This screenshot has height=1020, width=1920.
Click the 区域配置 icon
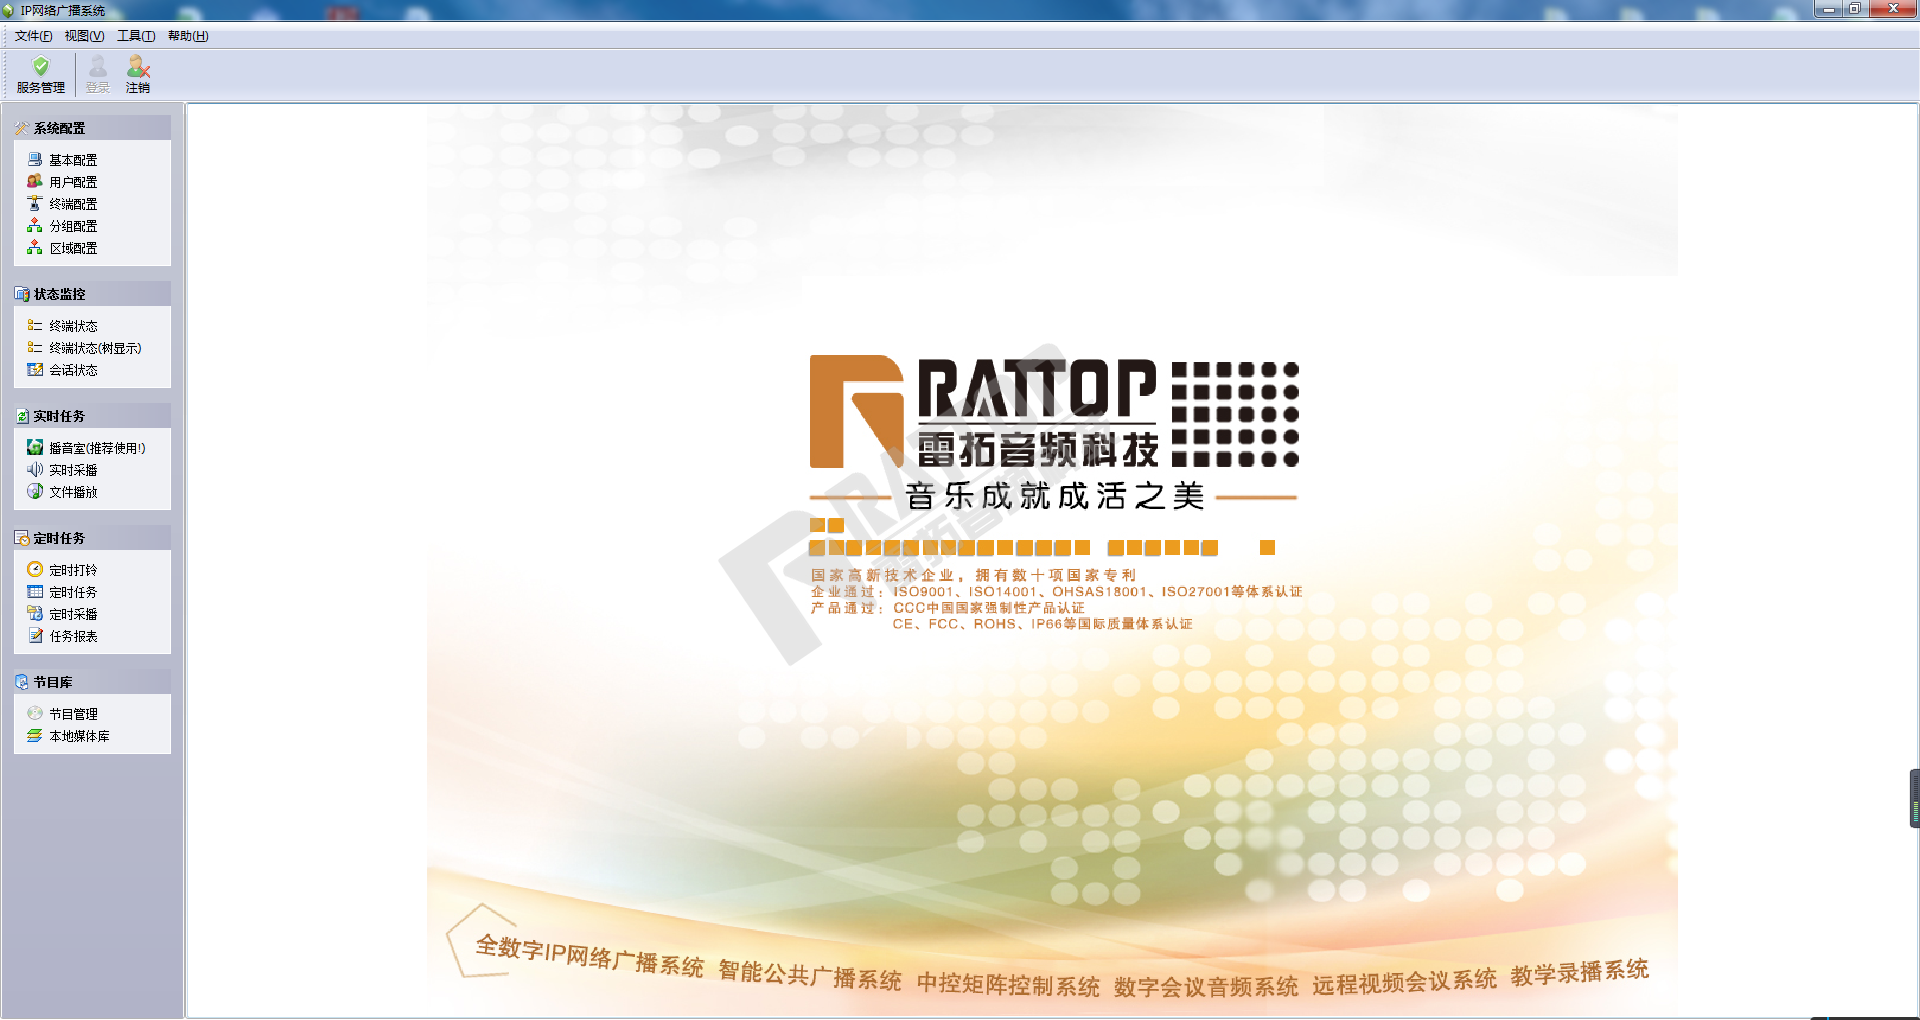(35, 247)
